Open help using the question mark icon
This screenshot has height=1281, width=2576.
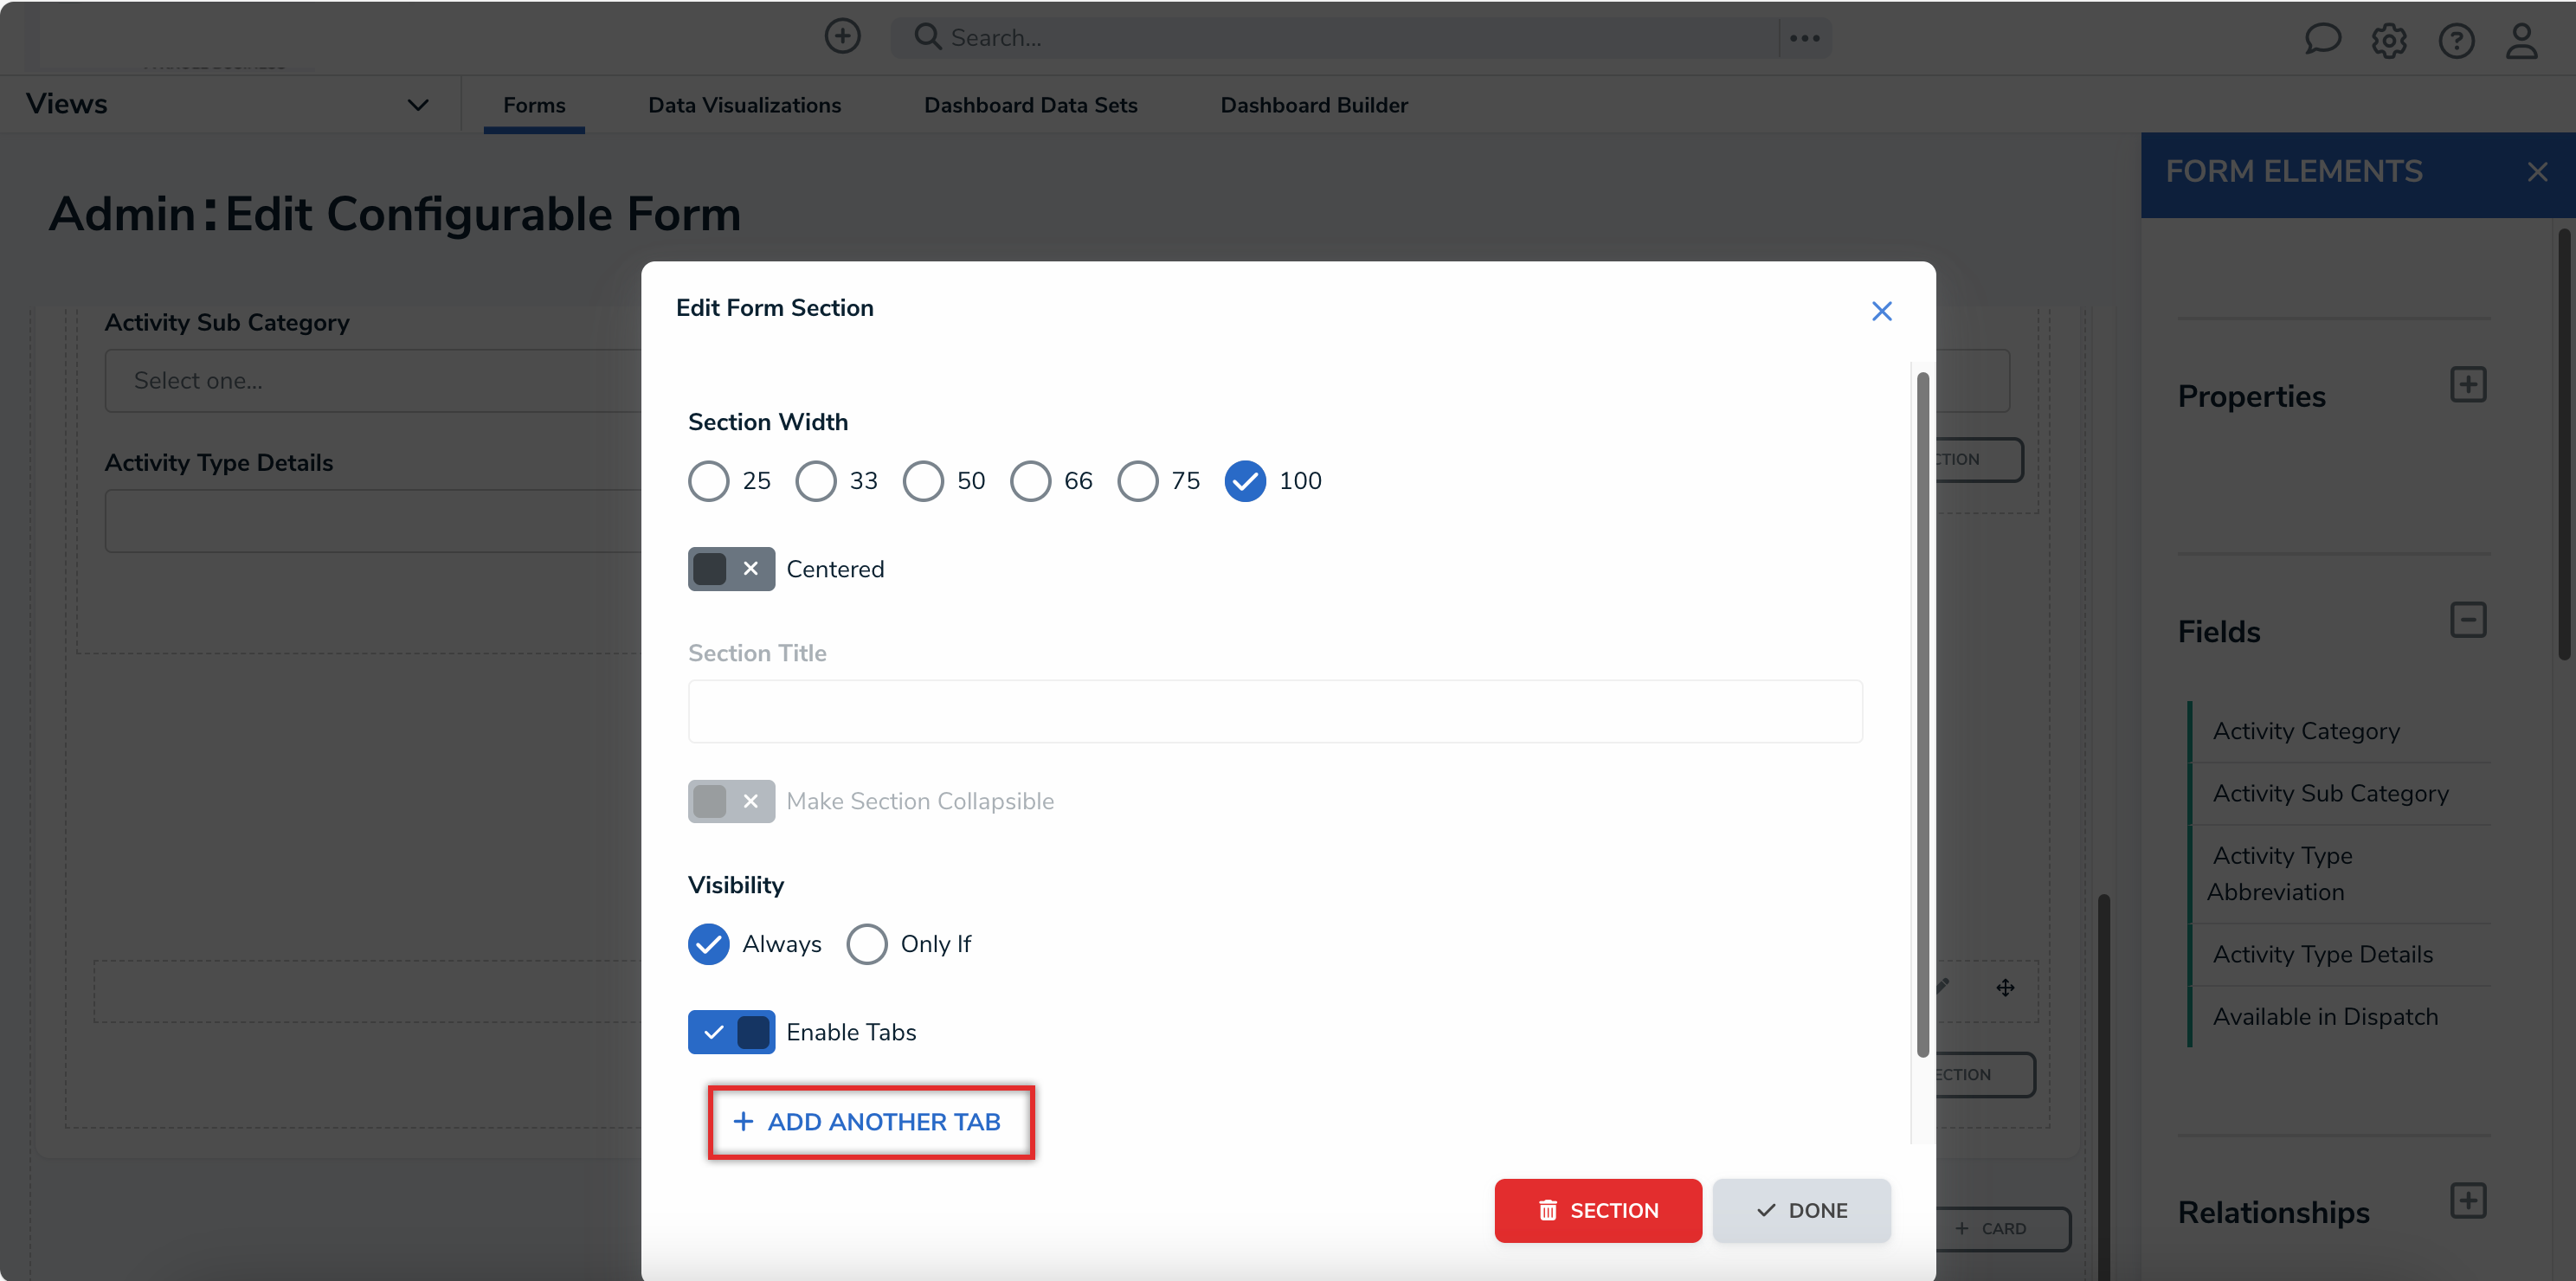point(2457,40)
